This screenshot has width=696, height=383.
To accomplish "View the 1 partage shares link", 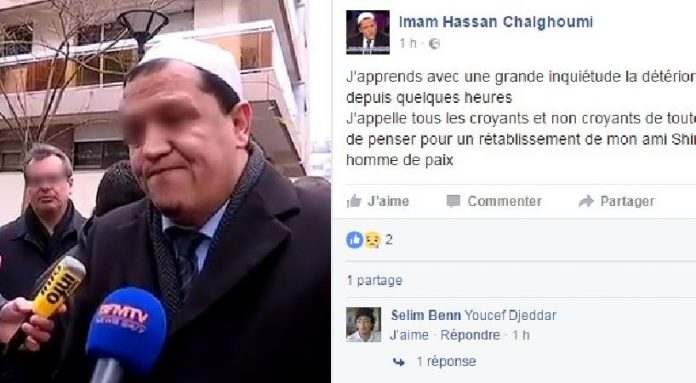I will click(375, 280).
